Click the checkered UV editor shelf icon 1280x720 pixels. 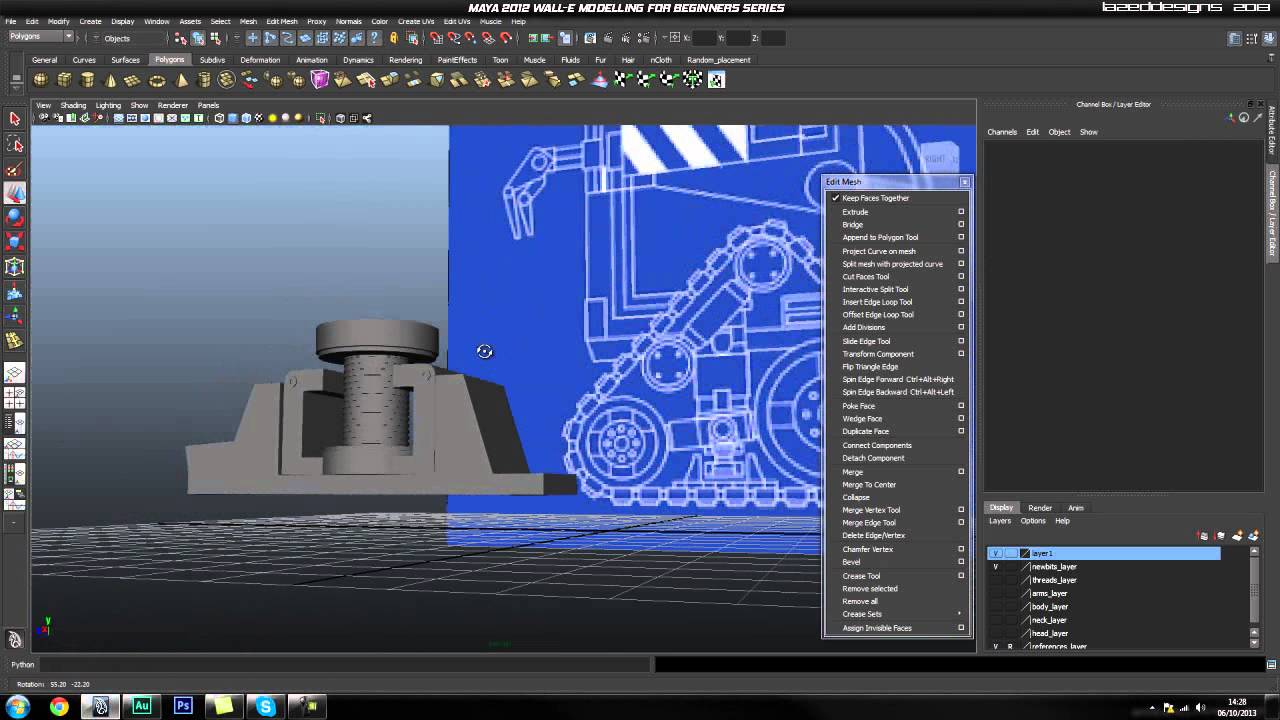coord(716,80)
